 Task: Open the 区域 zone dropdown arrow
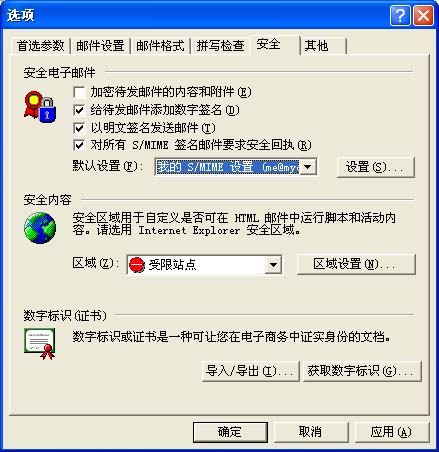pos(273,265)
